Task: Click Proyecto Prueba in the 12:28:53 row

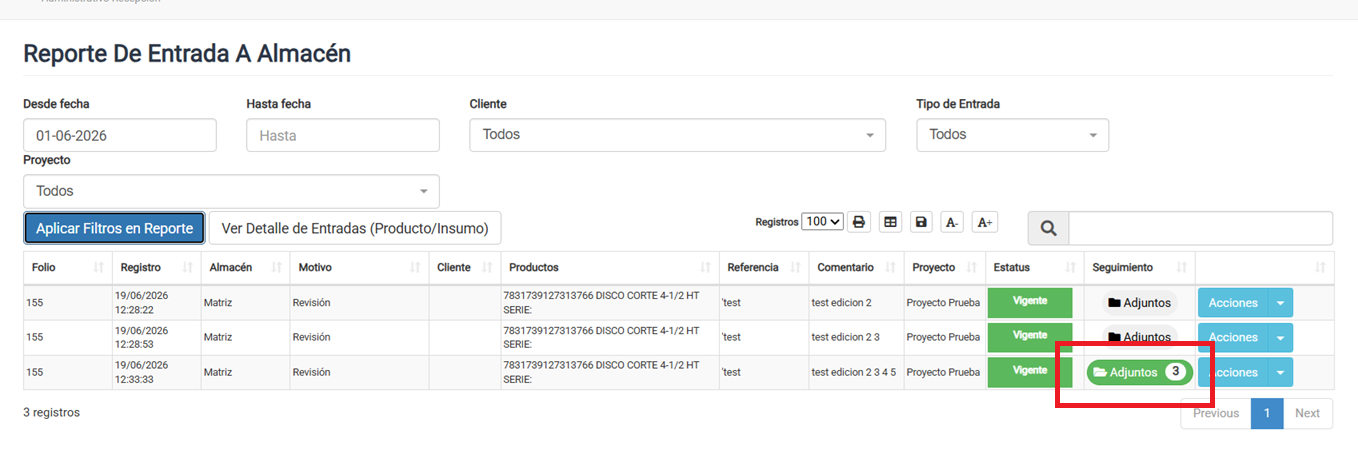Action: 943,337
